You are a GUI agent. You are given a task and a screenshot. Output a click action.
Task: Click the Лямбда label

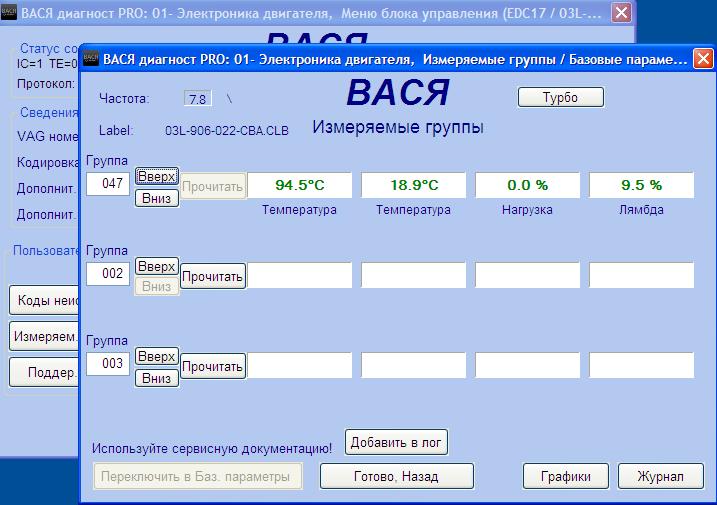tap(641, 210)
